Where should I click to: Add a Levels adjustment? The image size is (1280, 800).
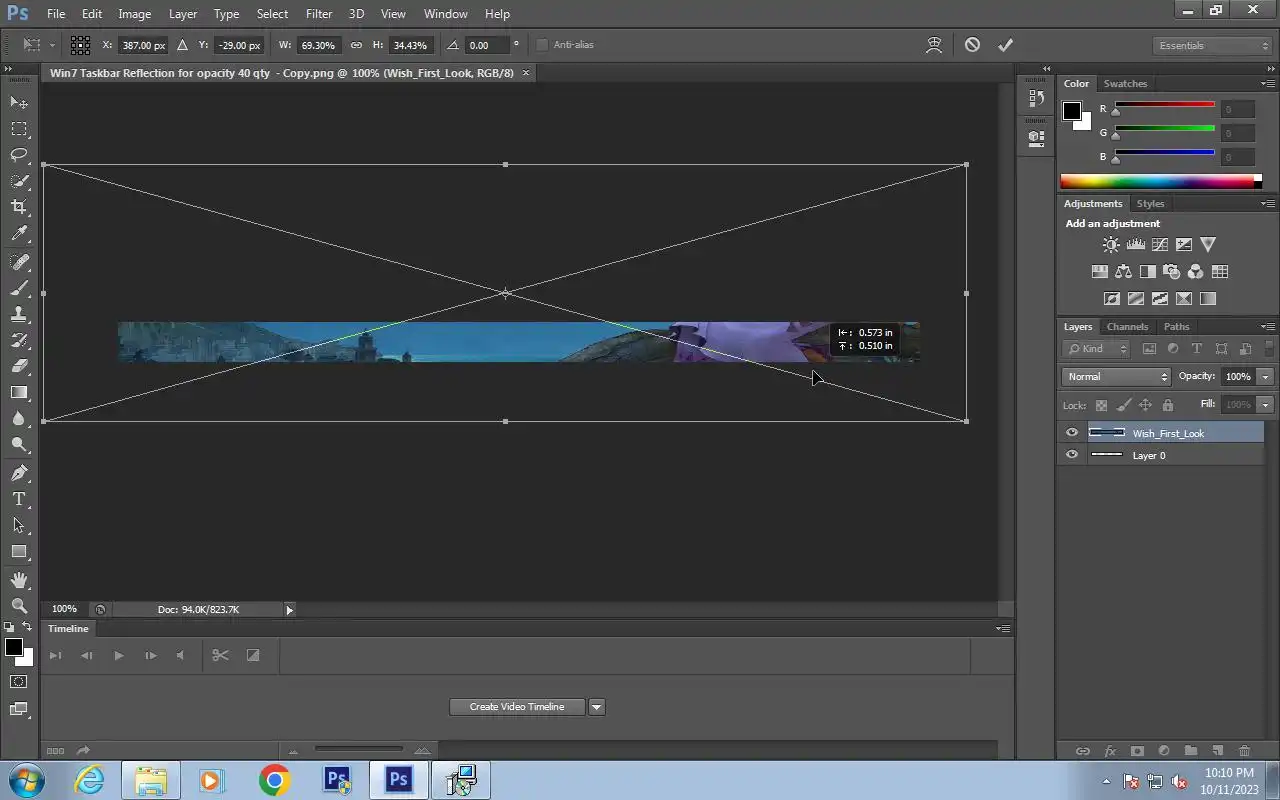click(x=1135, y=244)
